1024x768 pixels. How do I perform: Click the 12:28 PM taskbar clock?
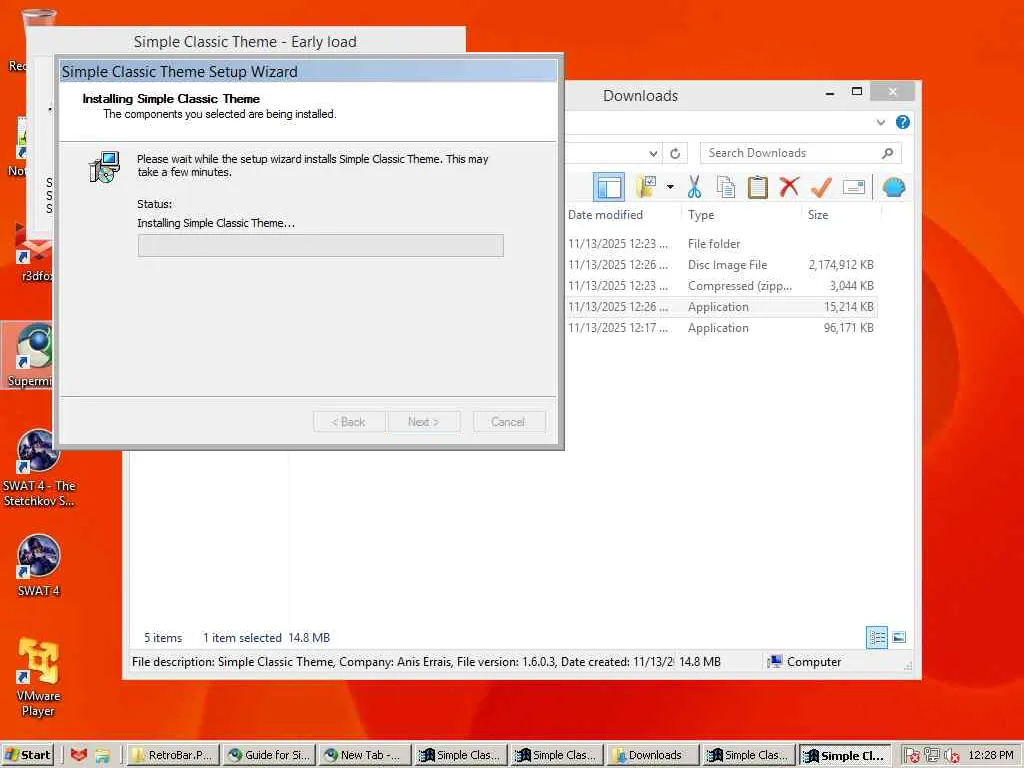(991, 755)
